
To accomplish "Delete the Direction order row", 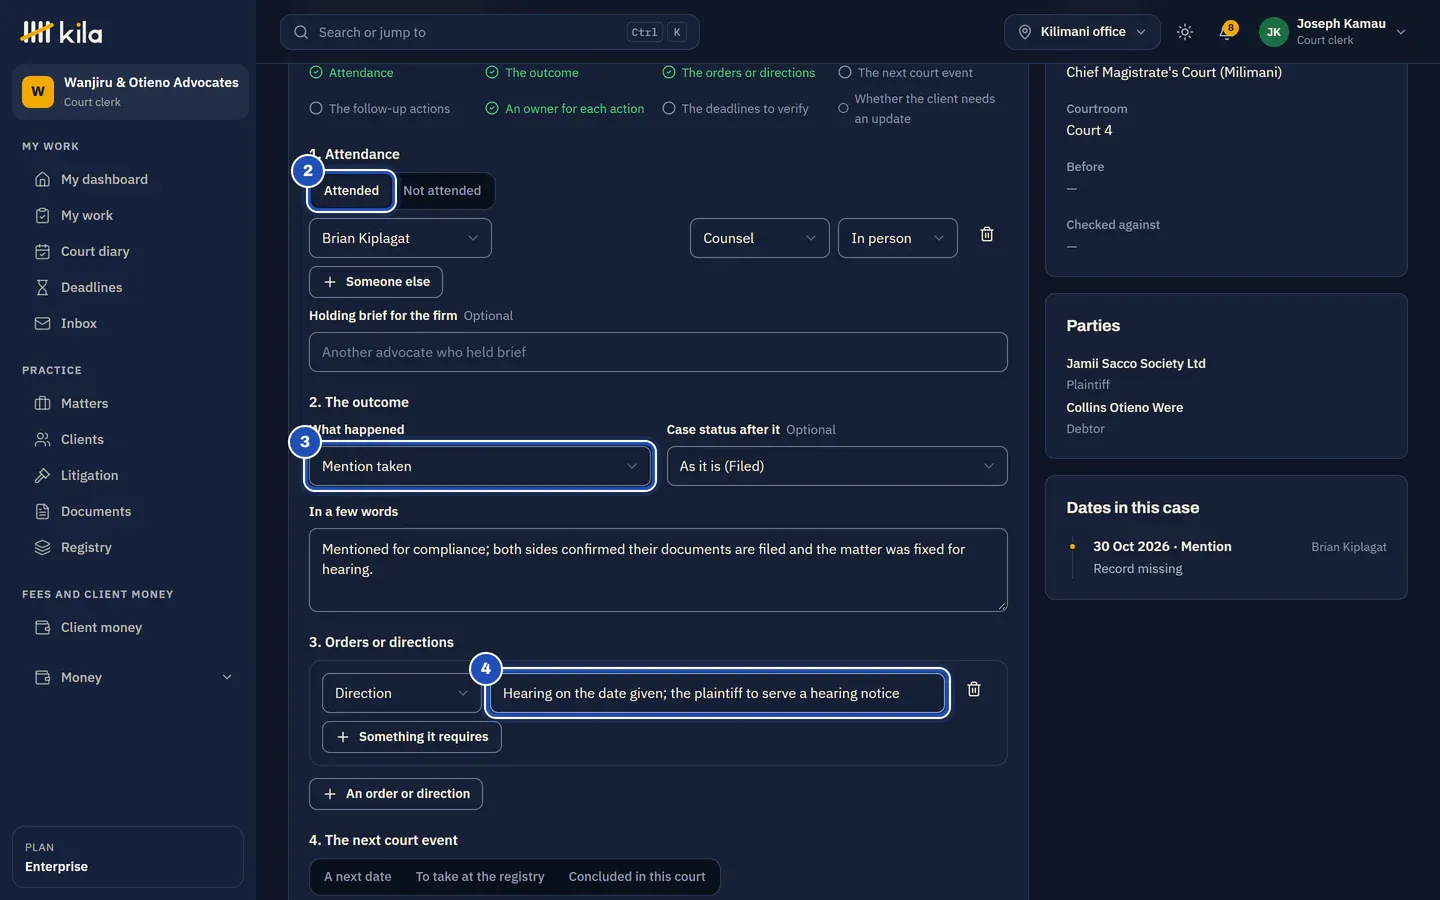I will [x=974, y=689].
